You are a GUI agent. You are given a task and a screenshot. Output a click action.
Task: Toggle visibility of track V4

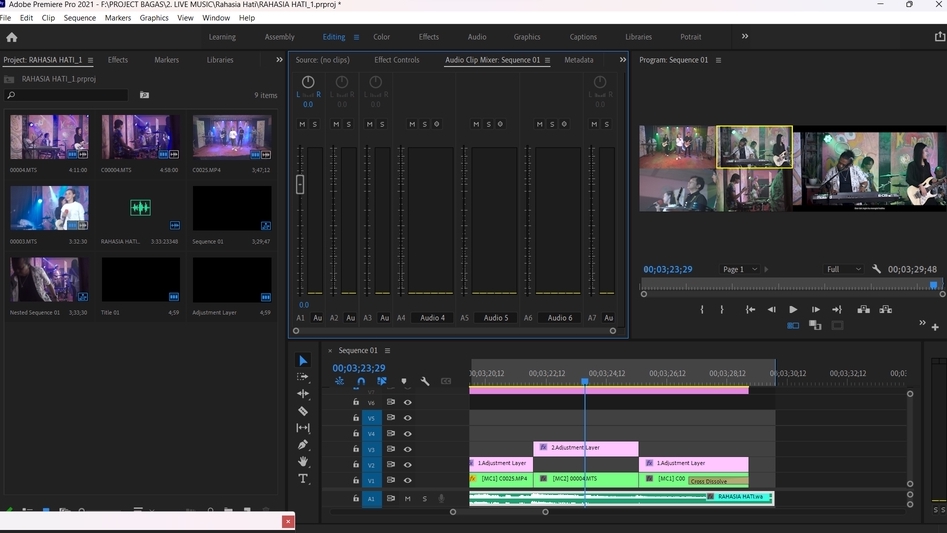pos(408,433)
